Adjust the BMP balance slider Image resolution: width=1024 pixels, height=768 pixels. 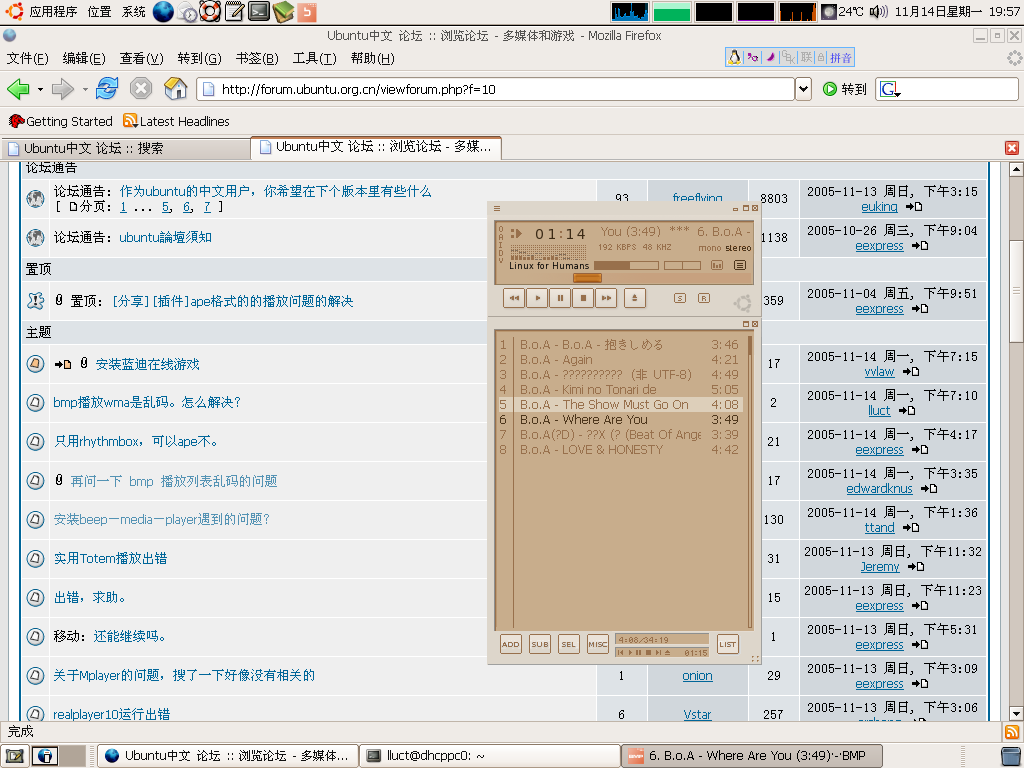682,265
